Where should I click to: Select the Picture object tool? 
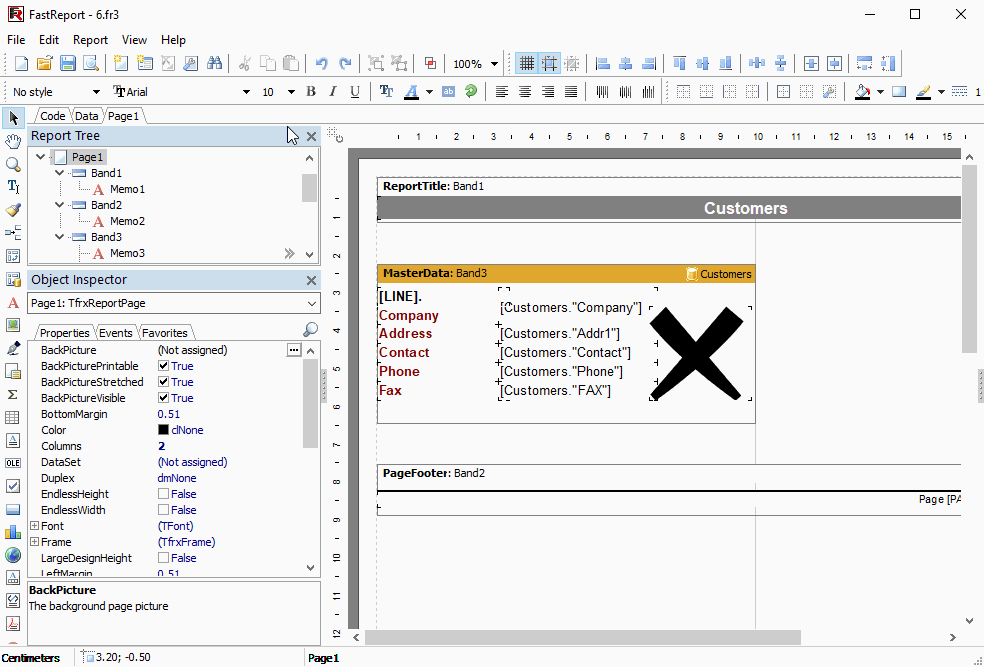coord(13,325)
